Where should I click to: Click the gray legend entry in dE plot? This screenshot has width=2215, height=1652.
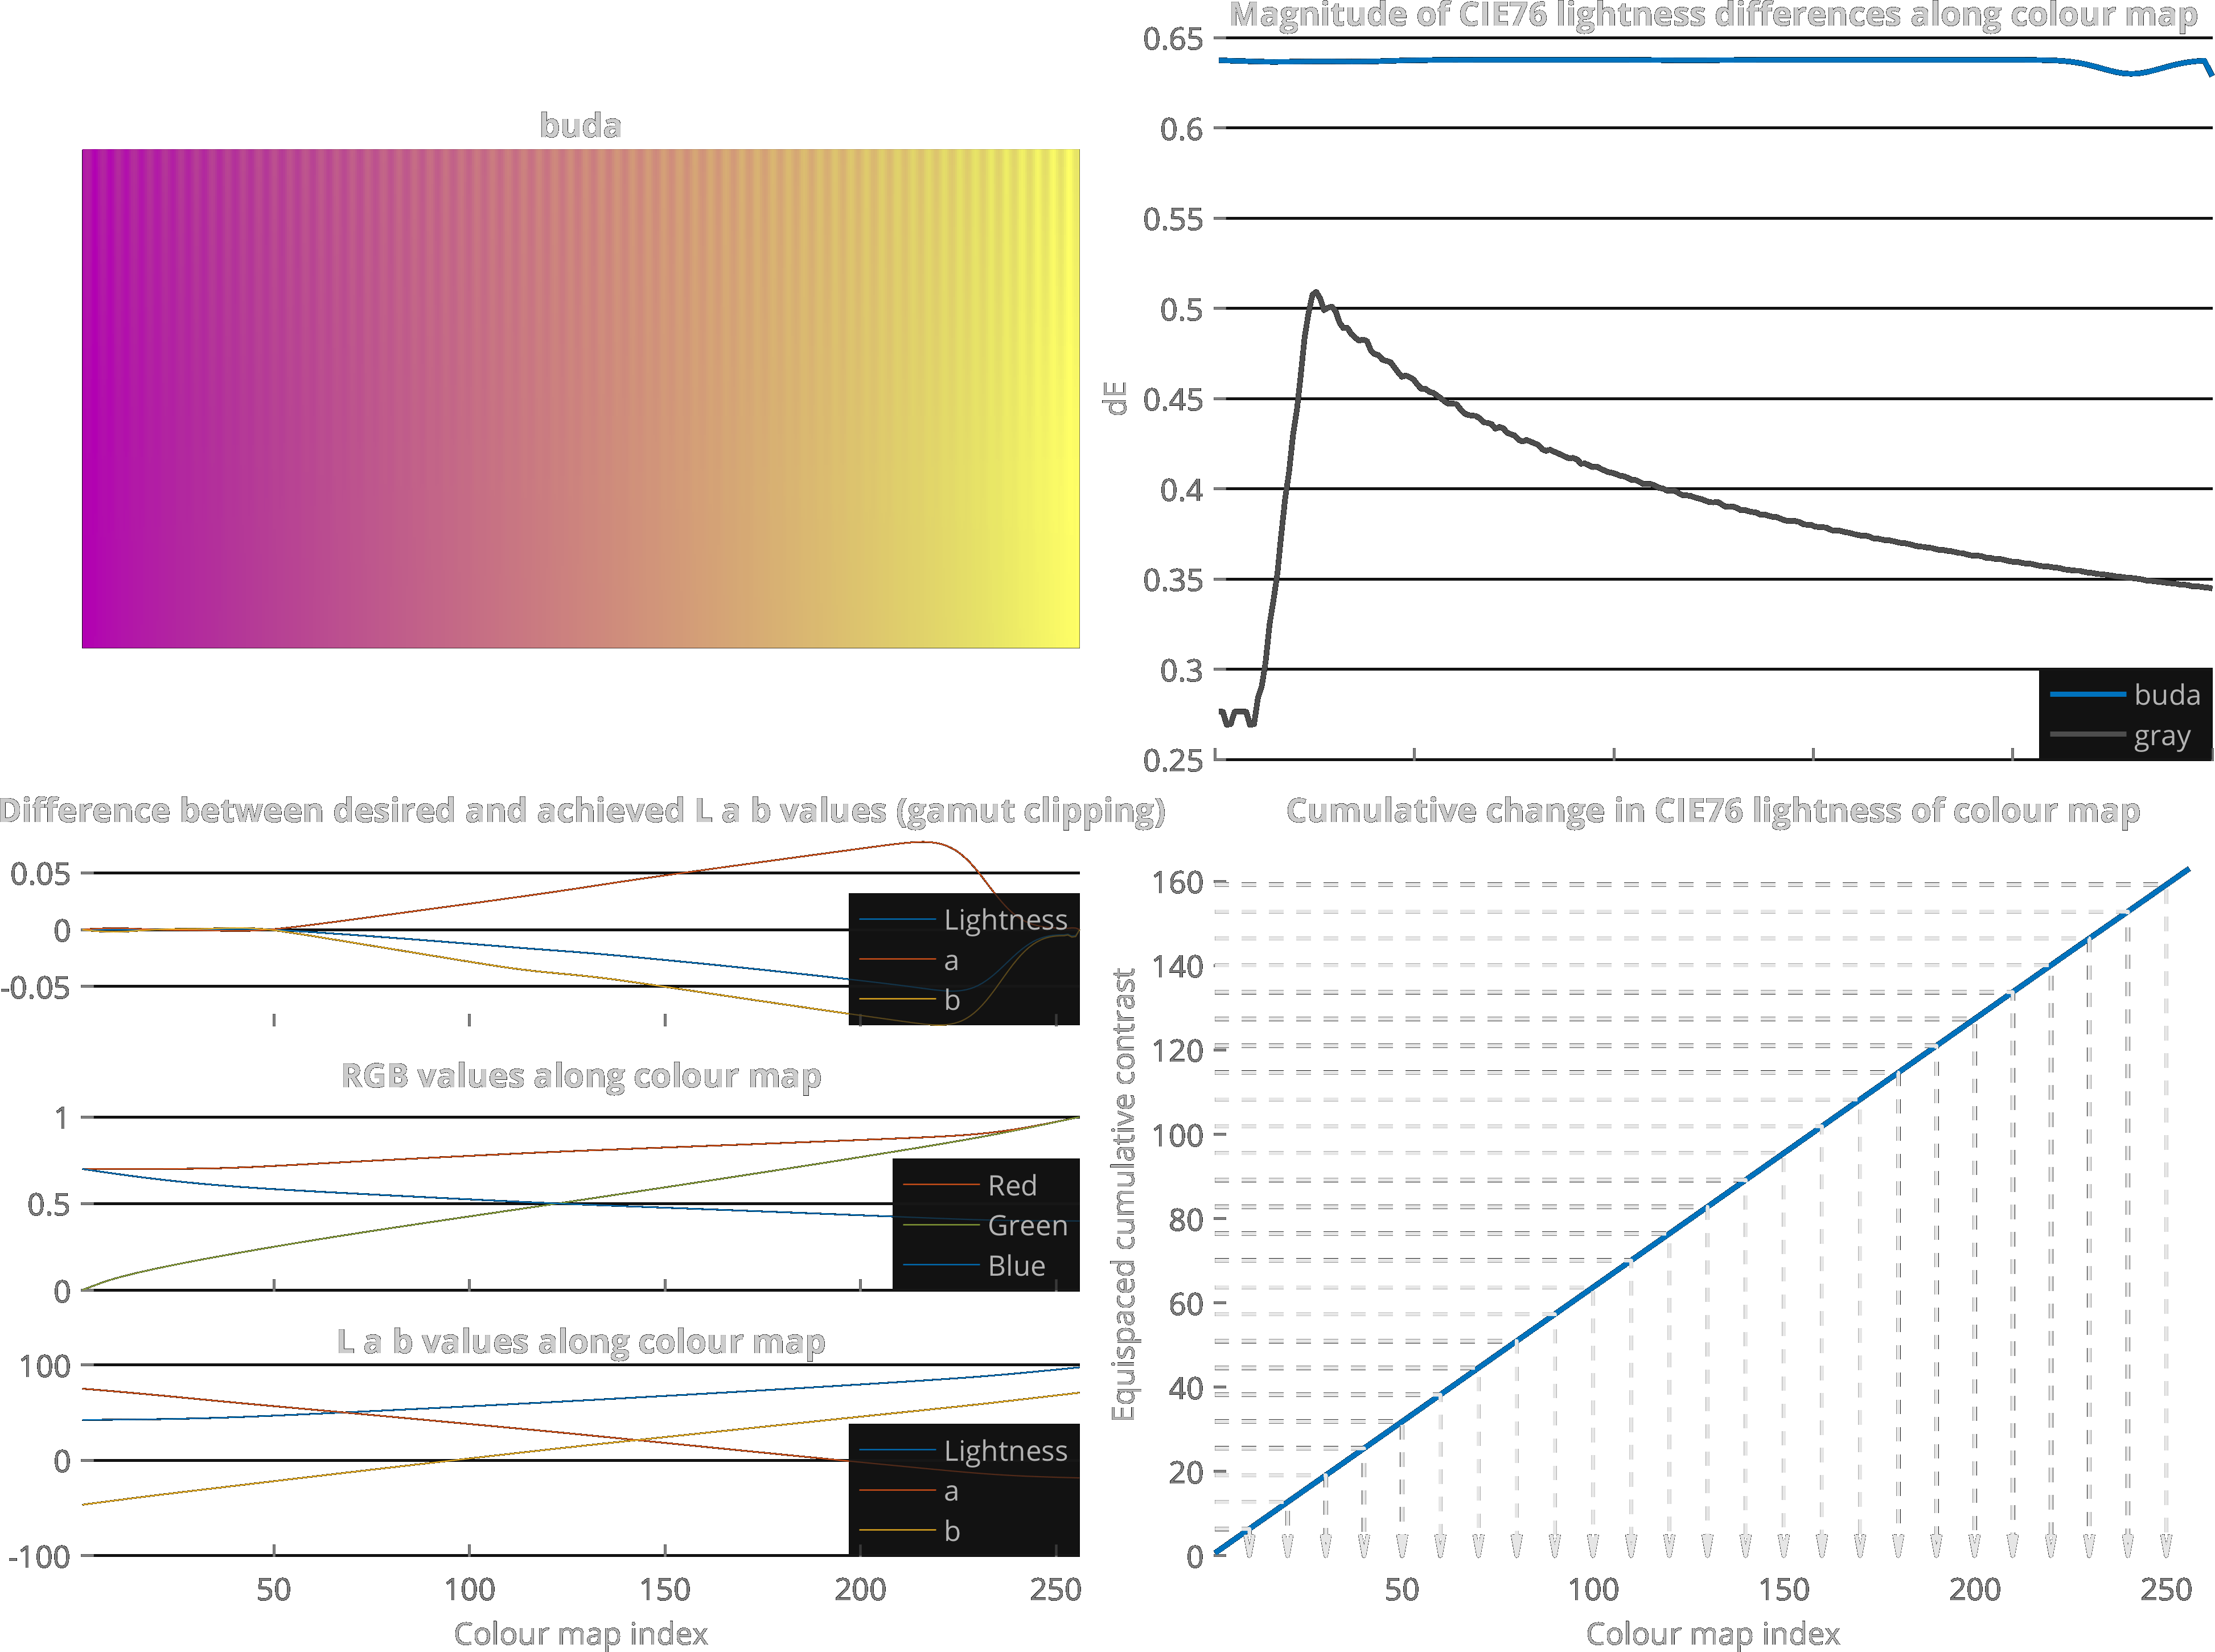pos(2161,735)
